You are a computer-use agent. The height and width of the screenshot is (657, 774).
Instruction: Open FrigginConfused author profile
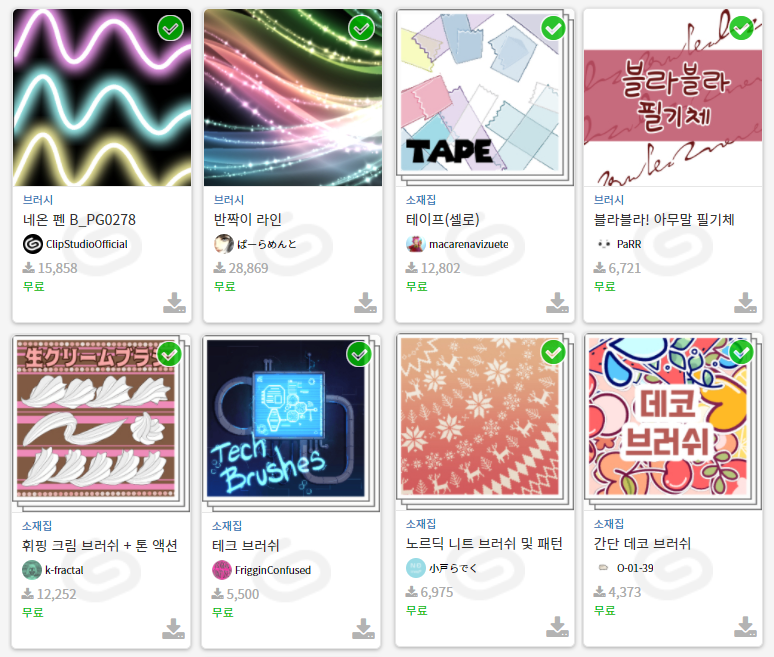[x=262, y=570]
